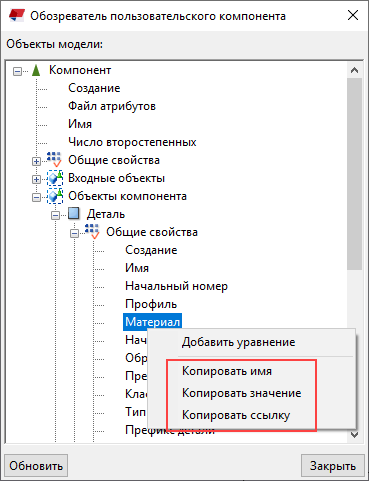Click the Объекты компонента cube icon
Screen dimensions: 369x481
[55, 196]
